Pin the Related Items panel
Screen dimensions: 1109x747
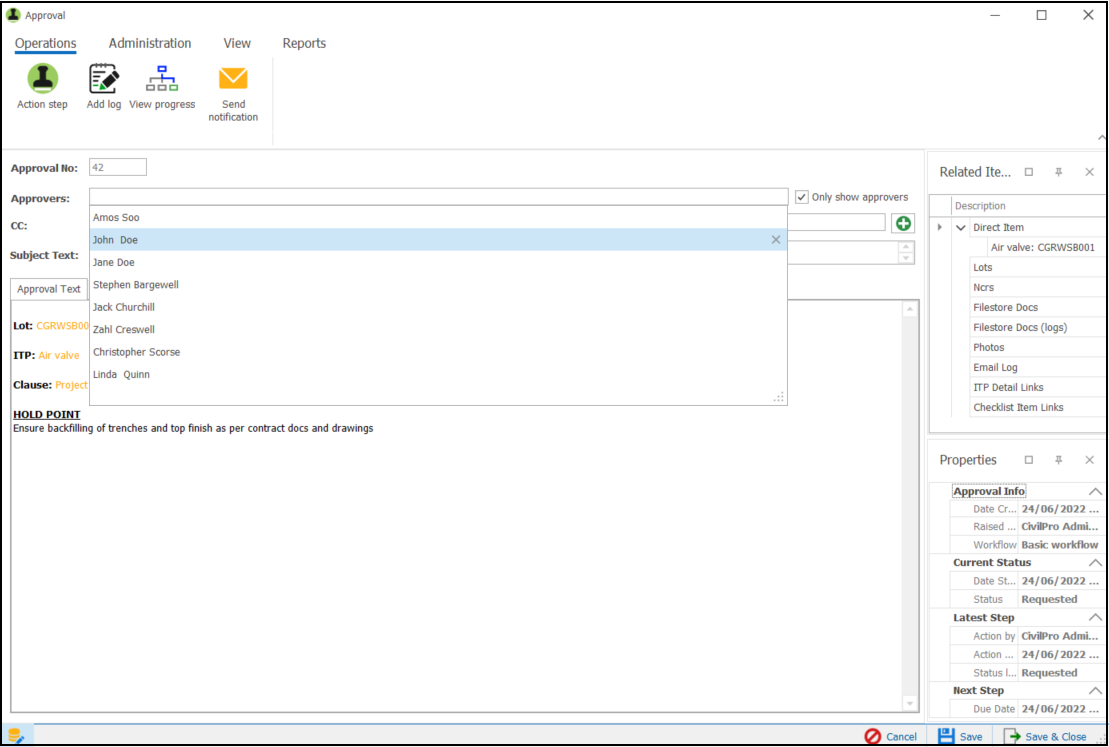[1059, 172]
